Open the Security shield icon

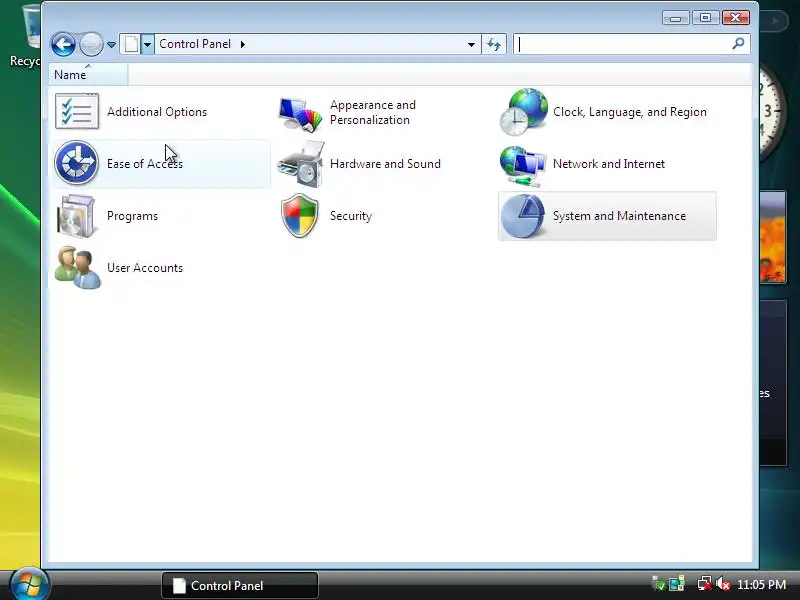(x=299, y=216)
